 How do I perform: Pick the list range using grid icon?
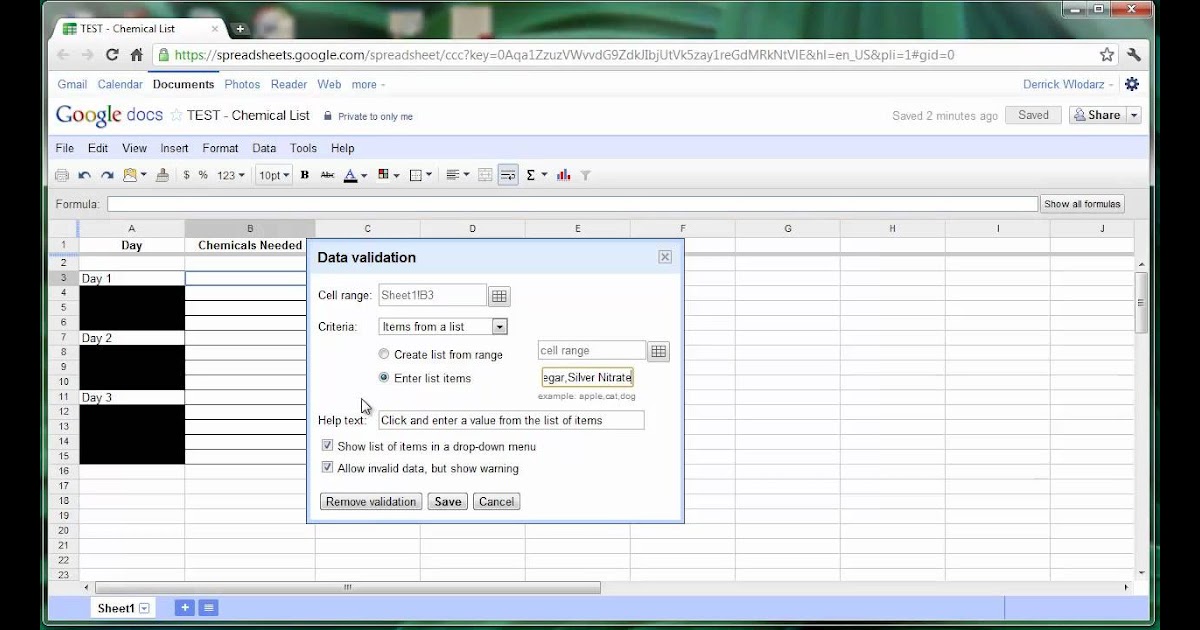[658, 351]
